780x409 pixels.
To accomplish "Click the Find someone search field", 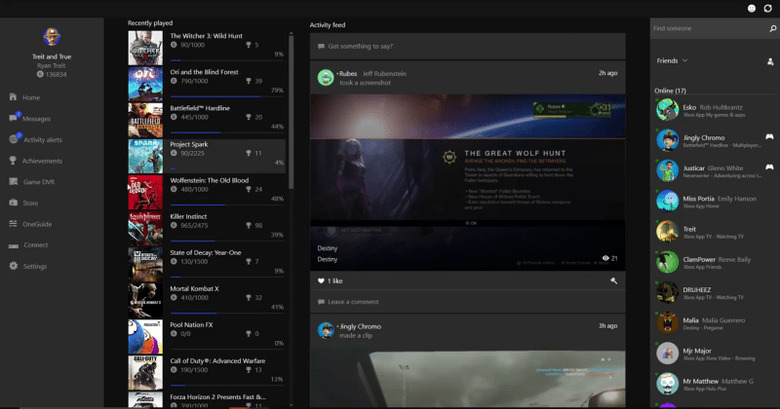I will coord(709,29).
